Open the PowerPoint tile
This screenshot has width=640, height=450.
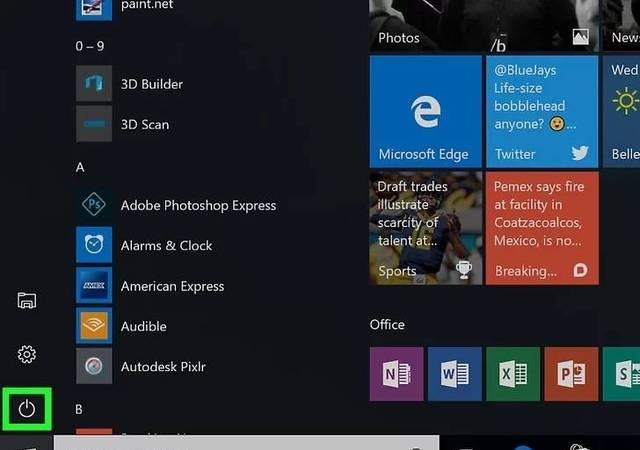click(571, 374)
